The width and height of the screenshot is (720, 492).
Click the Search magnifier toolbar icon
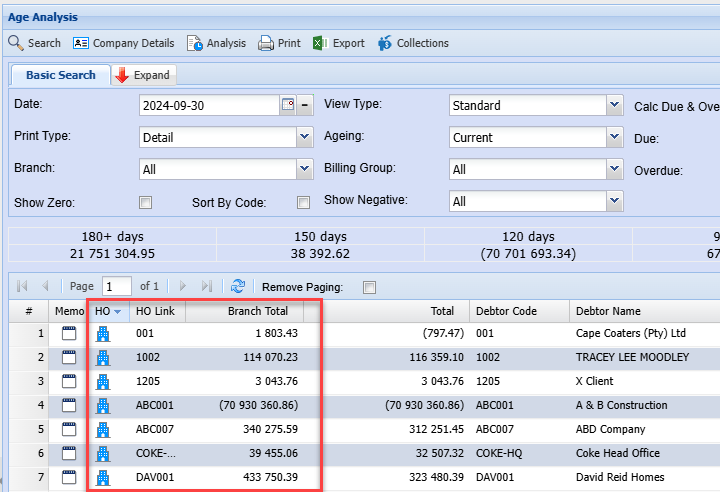coord(17,43)
